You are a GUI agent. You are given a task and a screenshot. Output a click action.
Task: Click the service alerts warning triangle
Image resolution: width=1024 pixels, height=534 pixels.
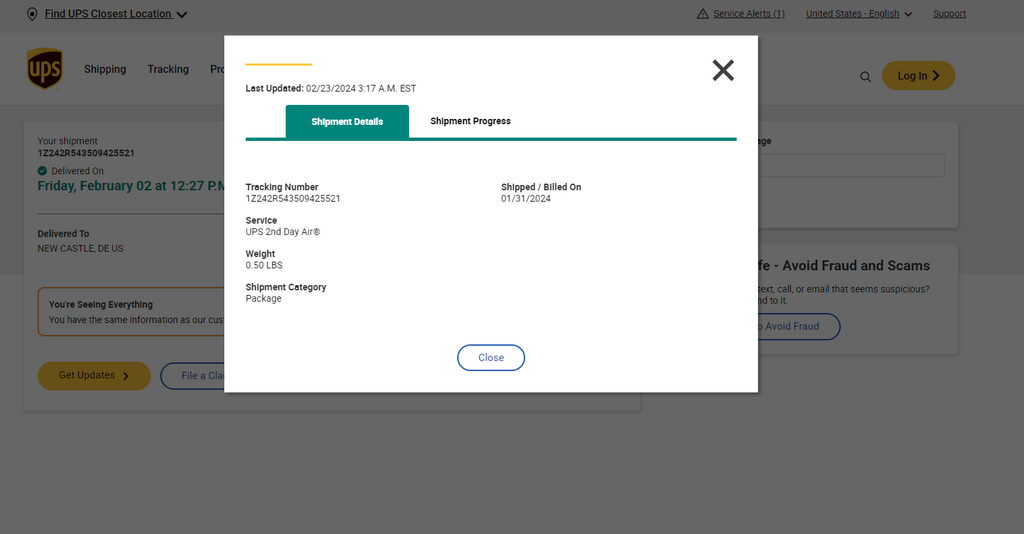click(x=703, y=14)
